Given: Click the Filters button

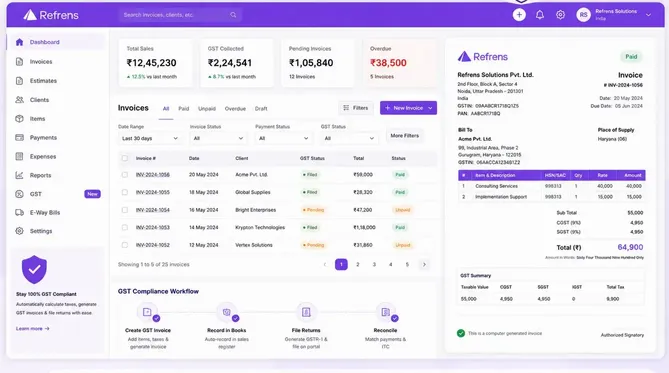Looking at the screenshot, I should pyautogui.click(x=356, y=108).
